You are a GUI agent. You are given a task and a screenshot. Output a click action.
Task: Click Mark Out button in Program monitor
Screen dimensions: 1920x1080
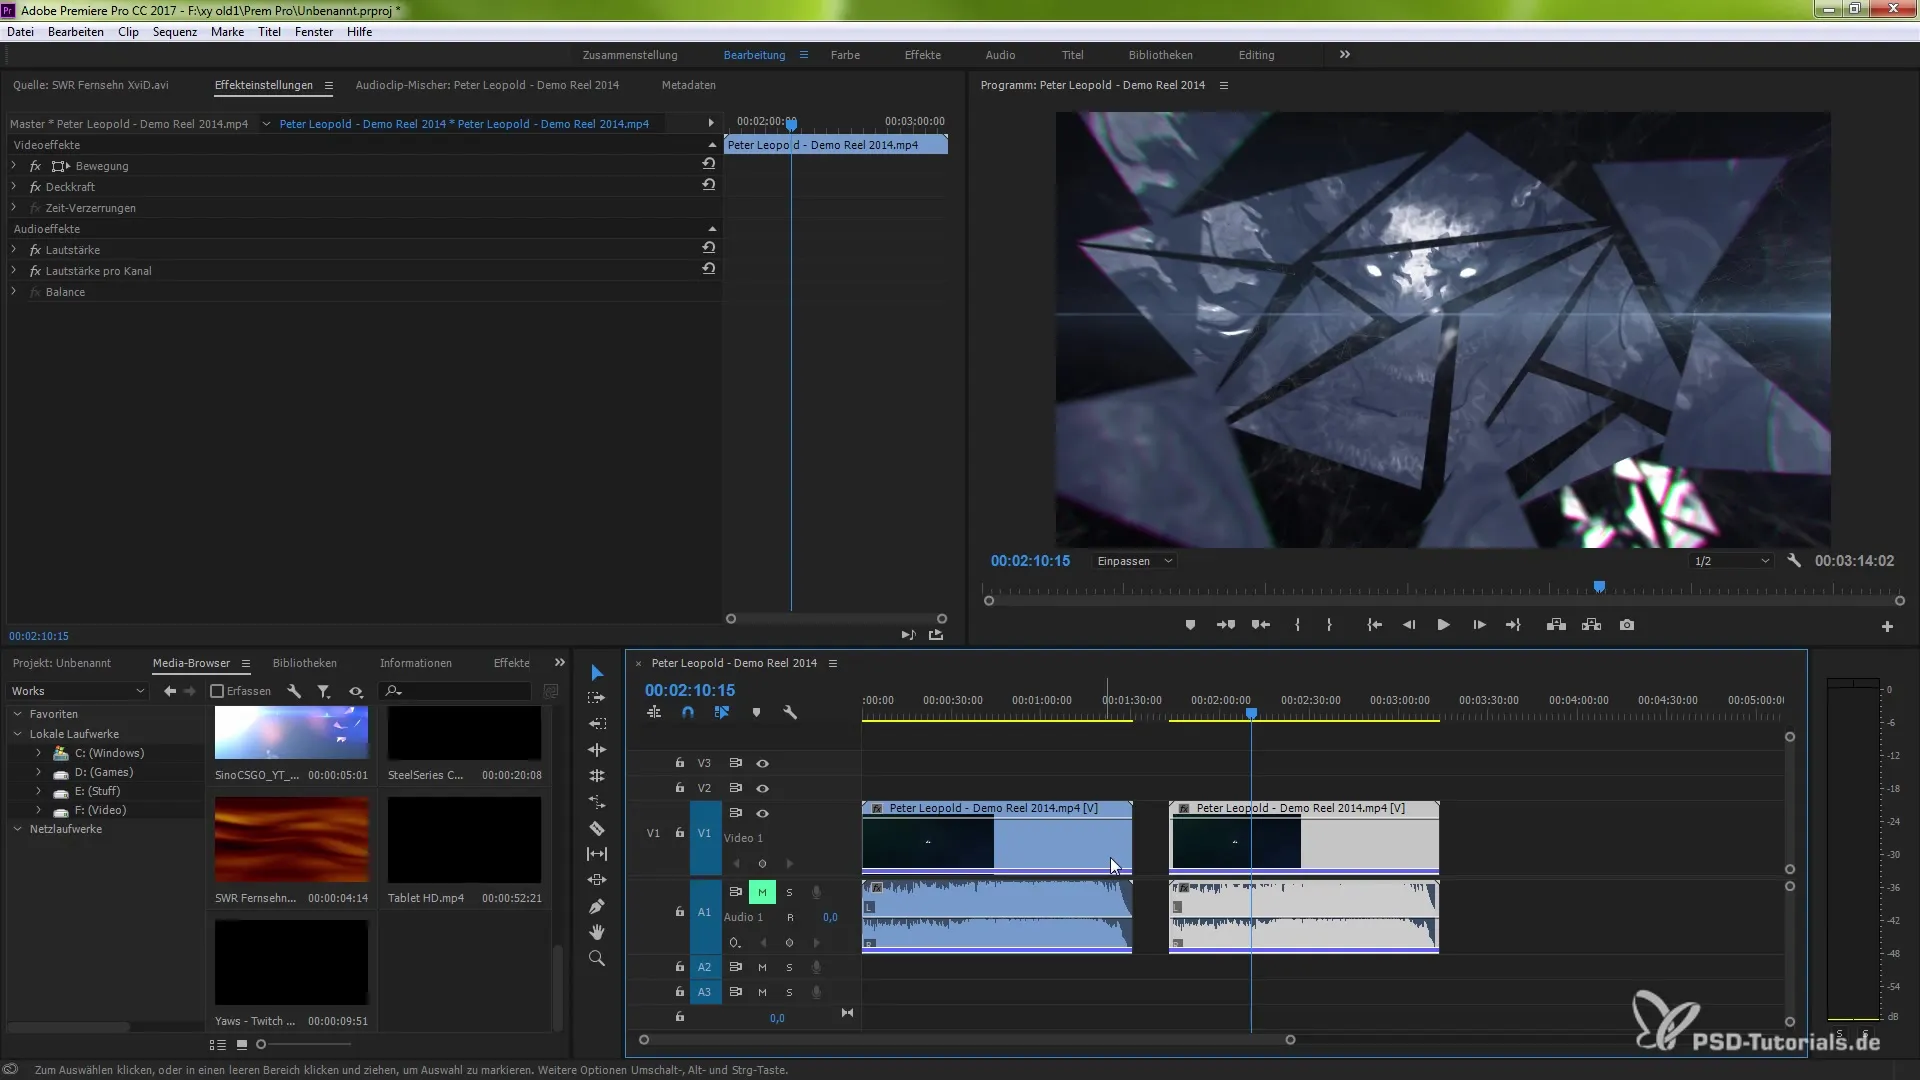click(1329, 625)
